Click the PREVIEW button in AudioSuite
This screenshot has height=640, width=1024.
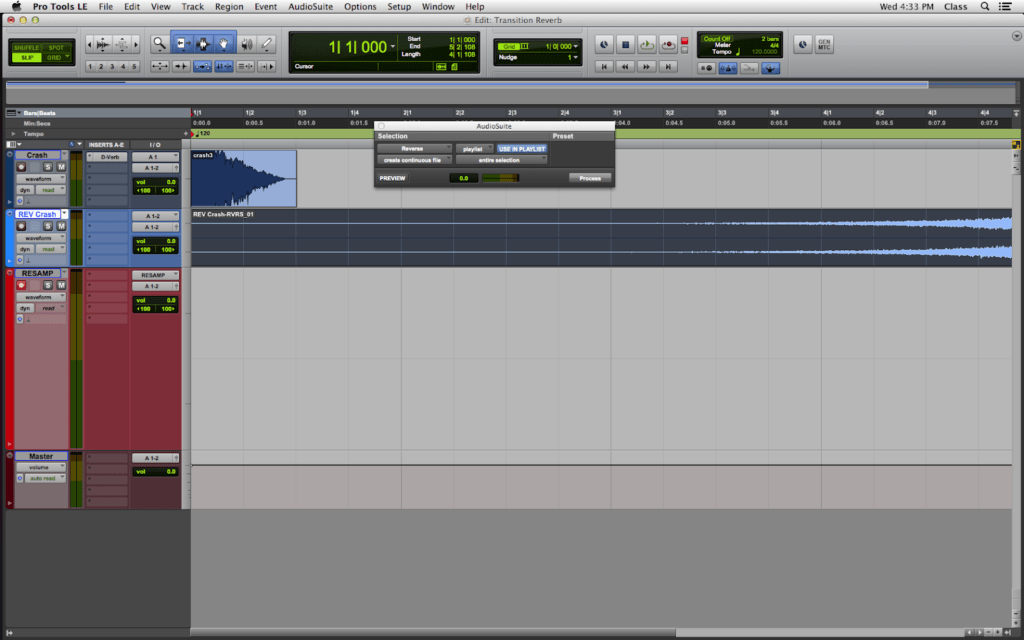tap(393, 178)
